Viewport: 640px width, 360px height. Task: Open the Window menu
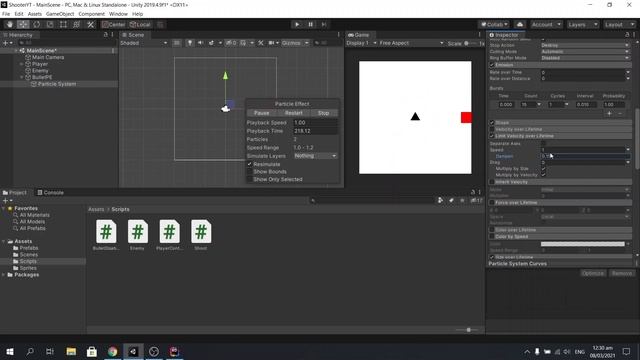(x=118, y=14)
